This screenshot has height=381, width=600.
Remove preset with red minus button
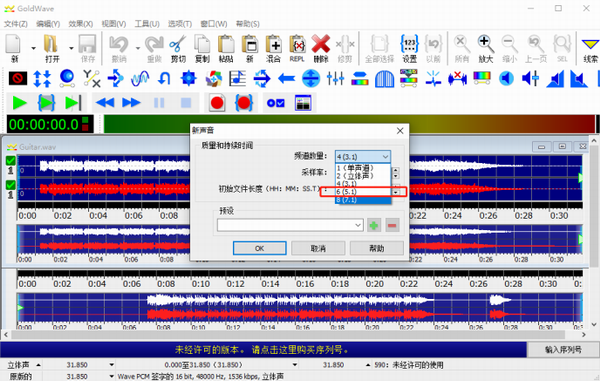click(x=392, y=225)
